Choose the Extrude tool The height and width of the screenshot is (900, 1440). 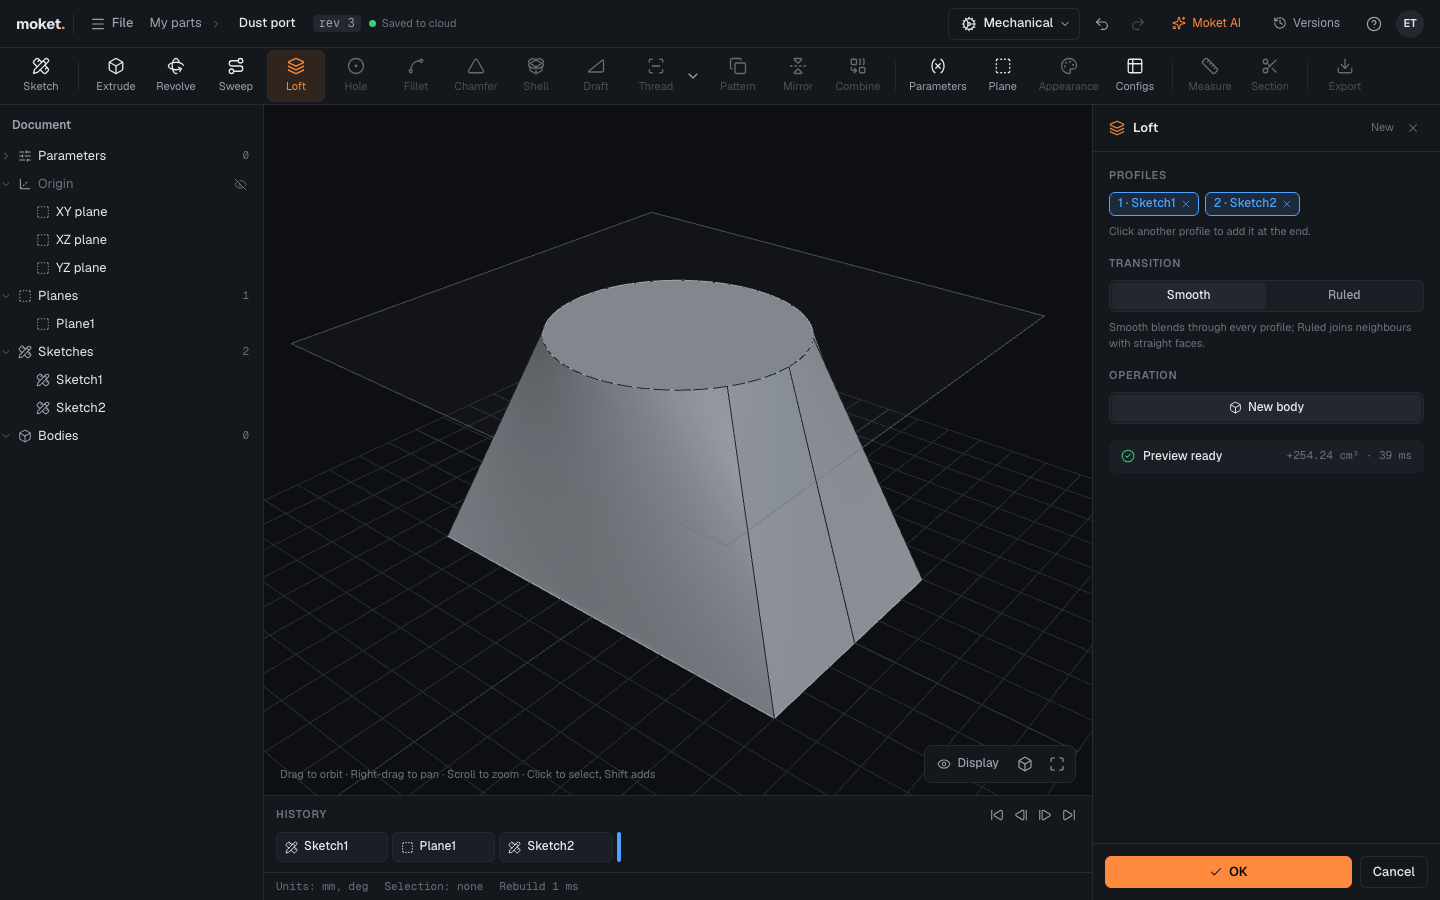(116, 75)
